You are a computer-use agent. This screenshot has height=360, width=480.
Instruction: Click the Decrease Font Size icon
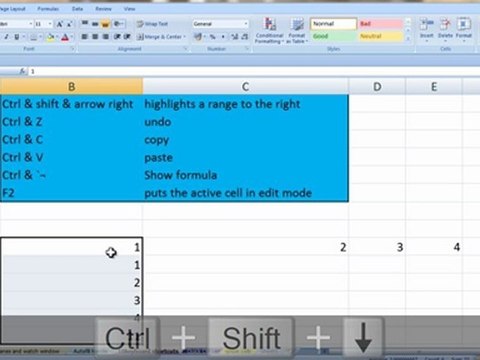click(x=70, y=24)
